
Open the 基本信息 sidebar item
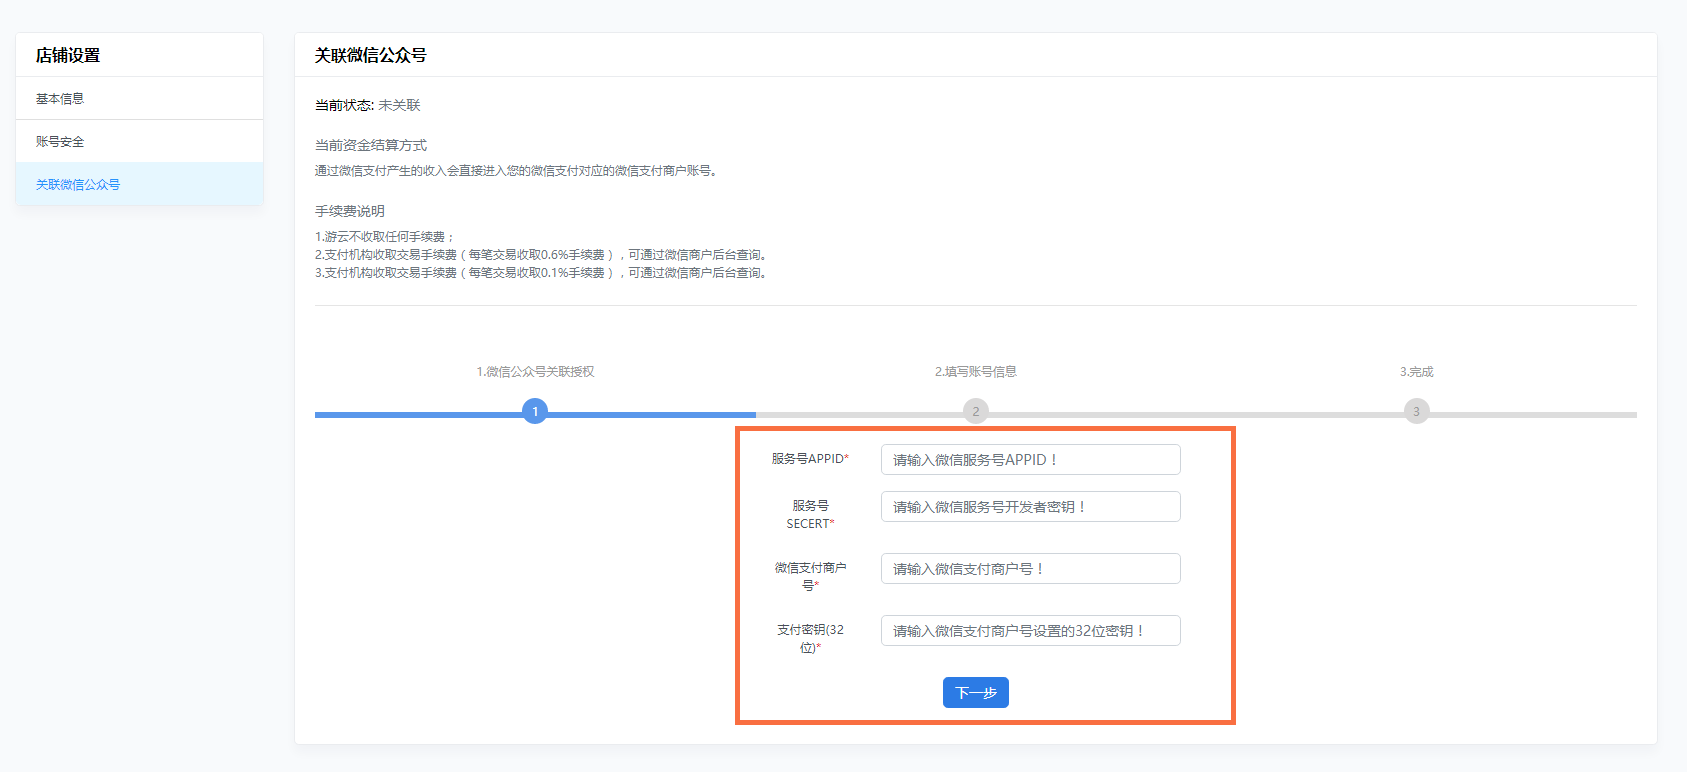pyautogui.click(x=139, y=98)
